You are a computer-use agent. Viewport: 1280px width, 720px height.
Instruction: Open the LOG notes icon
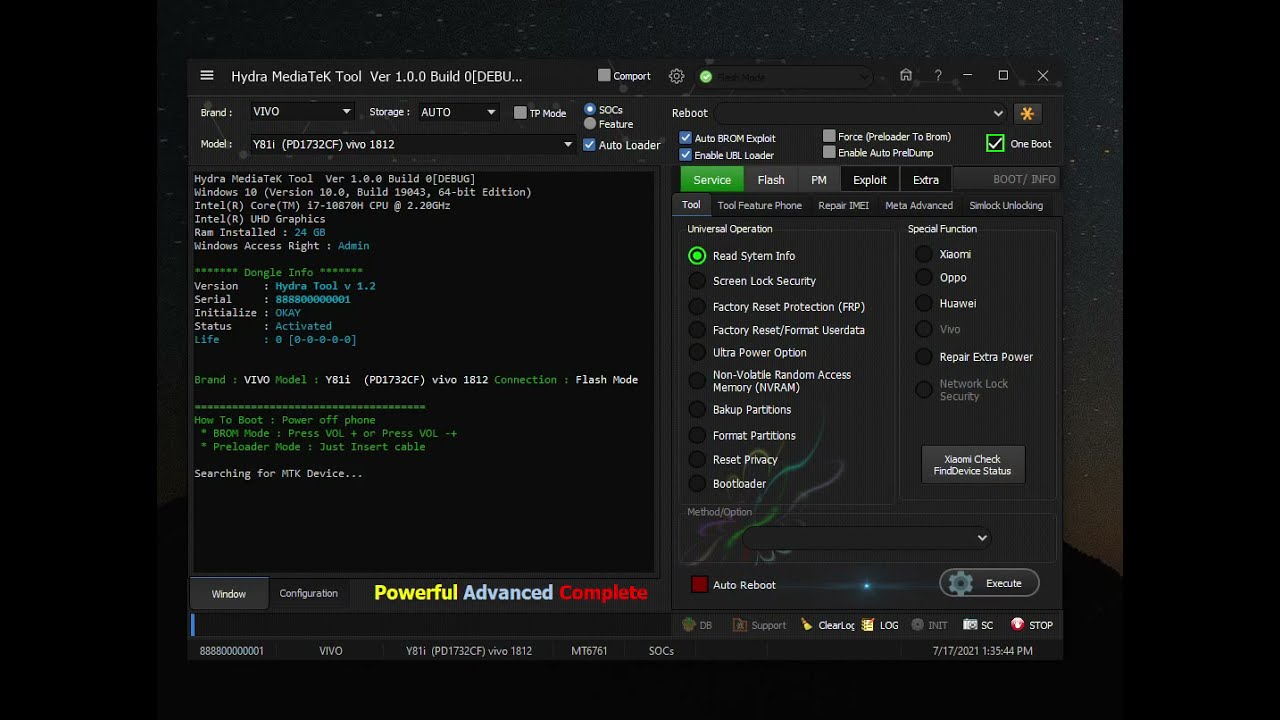867,625
